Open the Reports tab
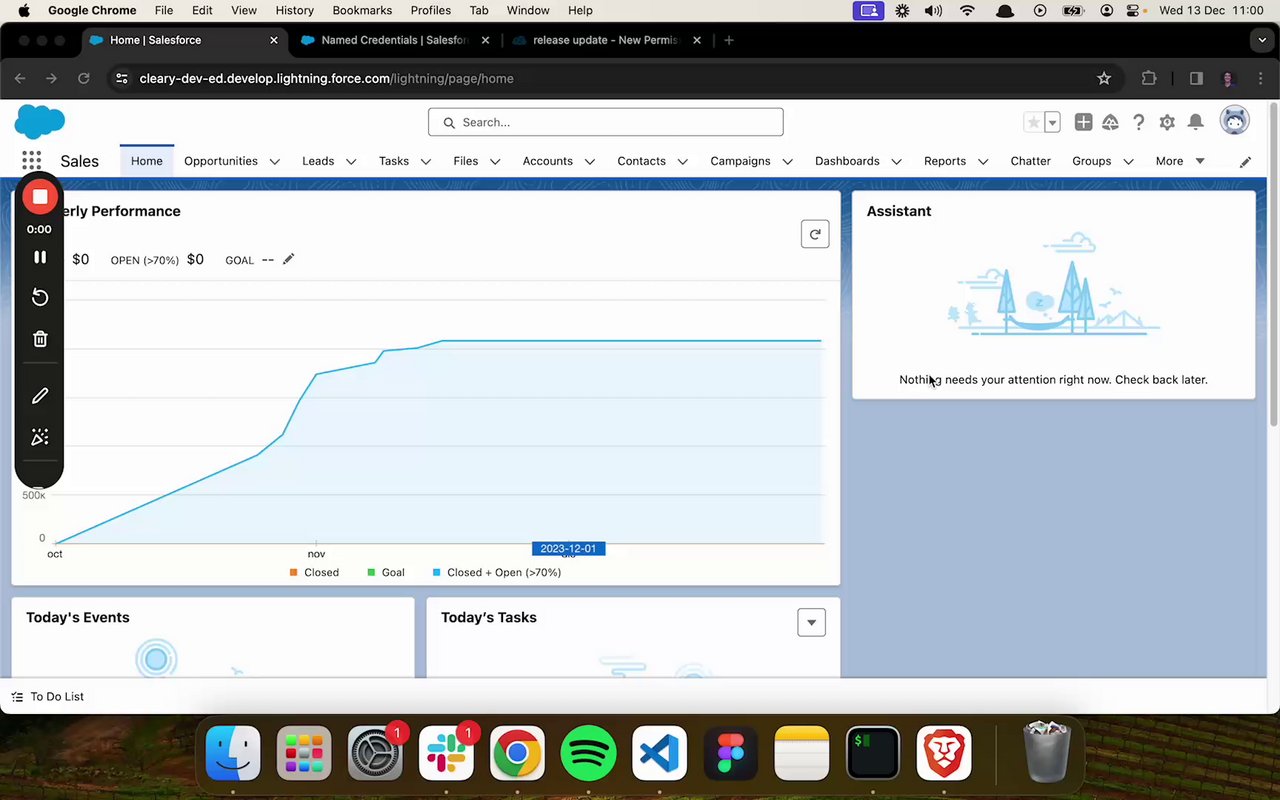This screenshot has height=800, width=1280. 945,161
